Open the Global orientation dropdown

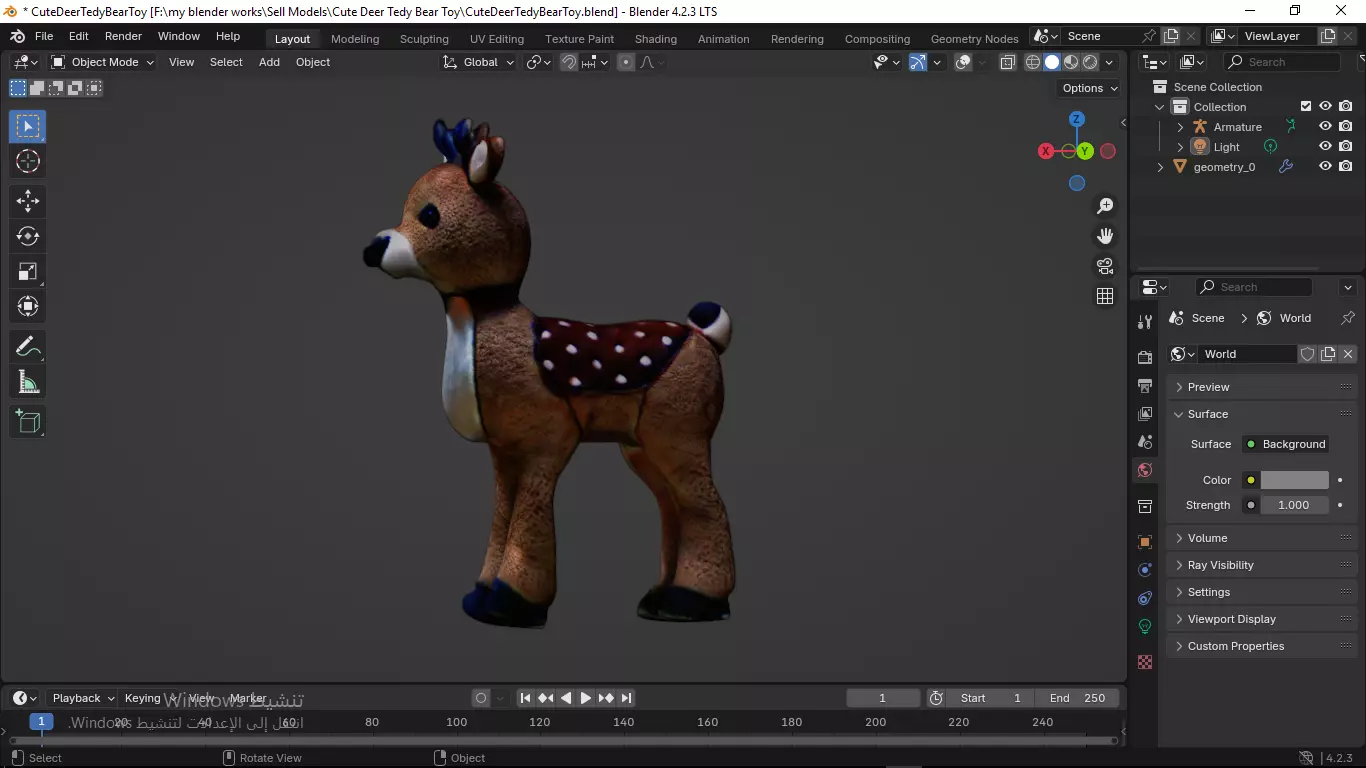pyautogui.click(x=479, y=62)
